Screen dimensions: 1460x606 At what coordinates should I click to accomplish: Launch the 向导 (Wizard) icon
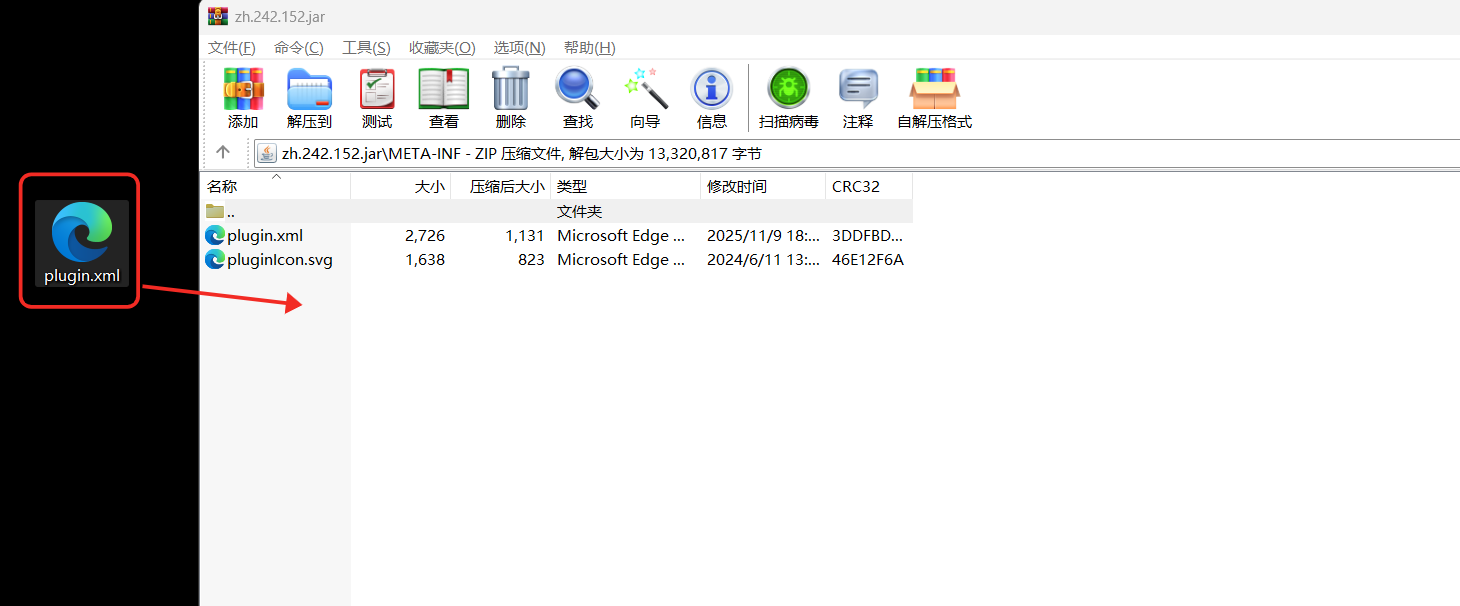645,97
